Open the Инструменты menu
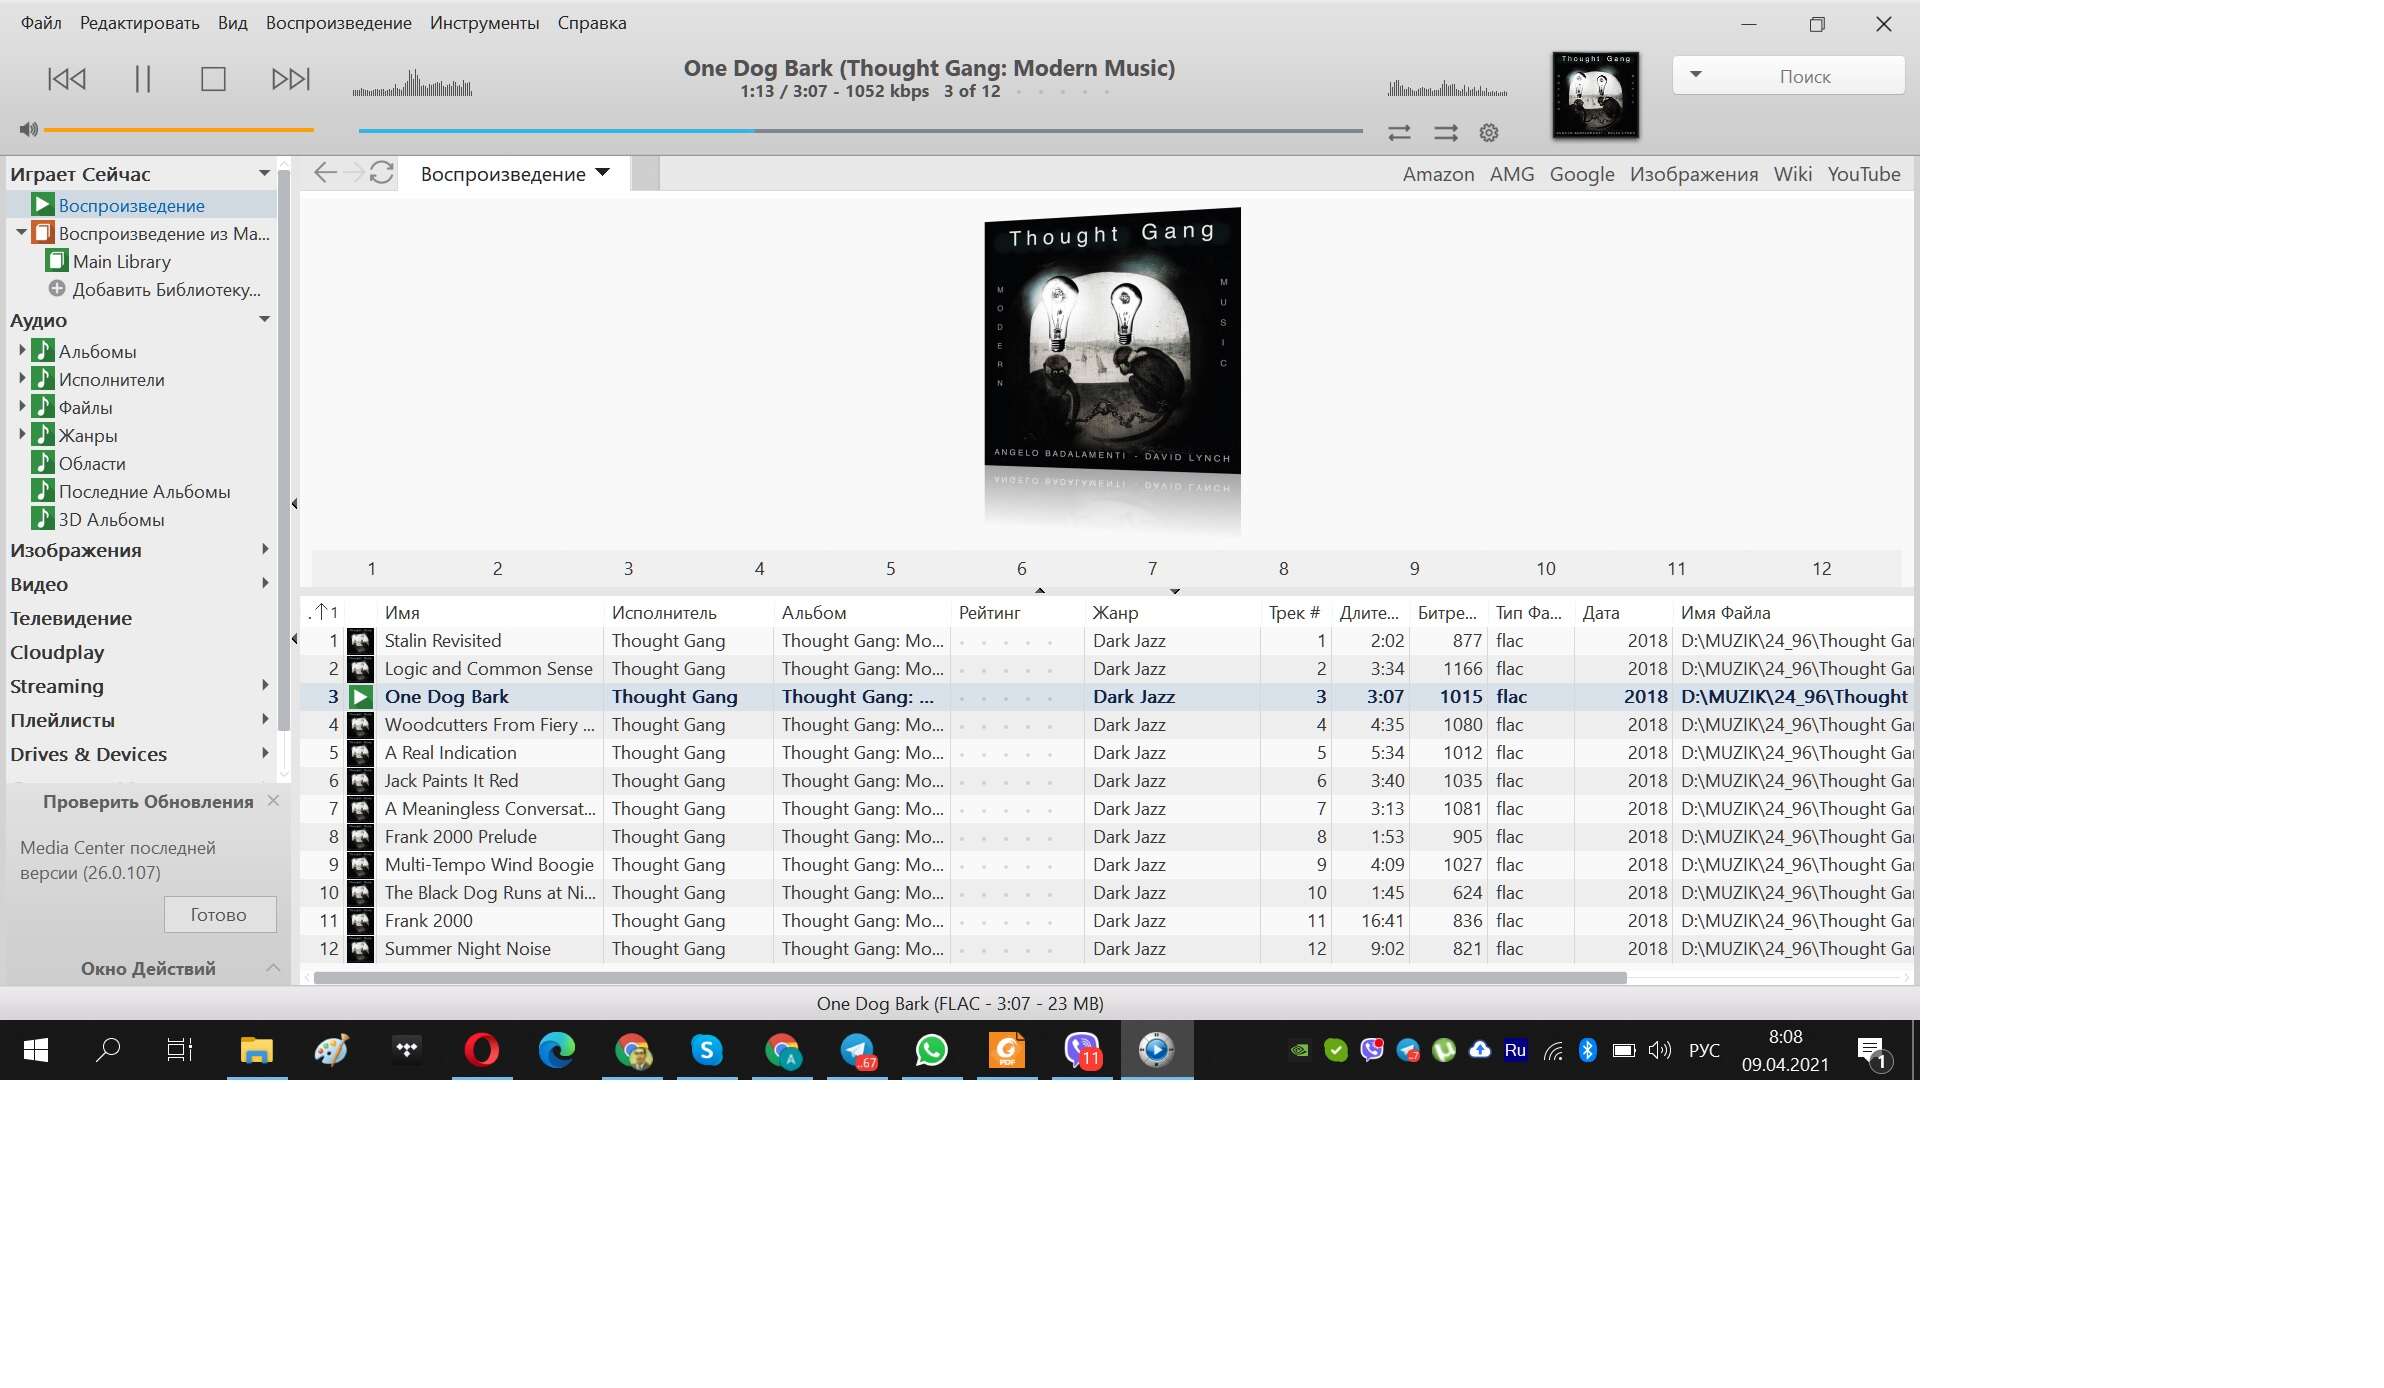 click(x=484, y=23)
